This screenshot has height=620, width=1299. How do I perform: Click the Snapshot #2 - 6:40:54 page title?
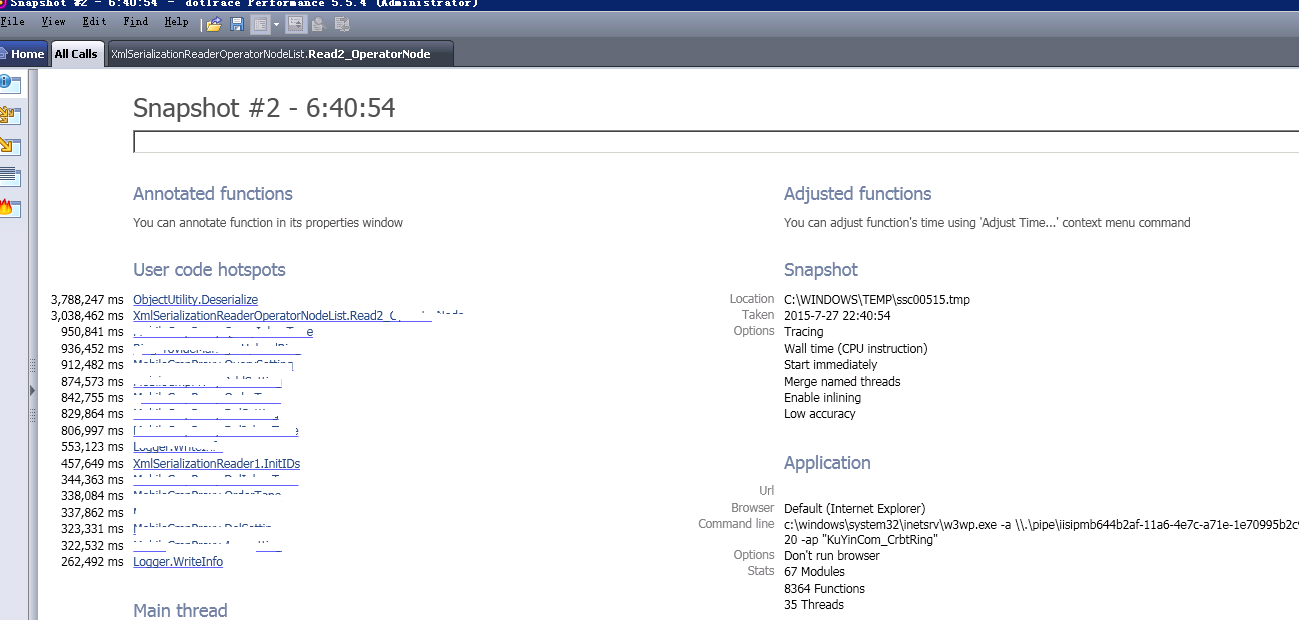click(x=264, y=108)
